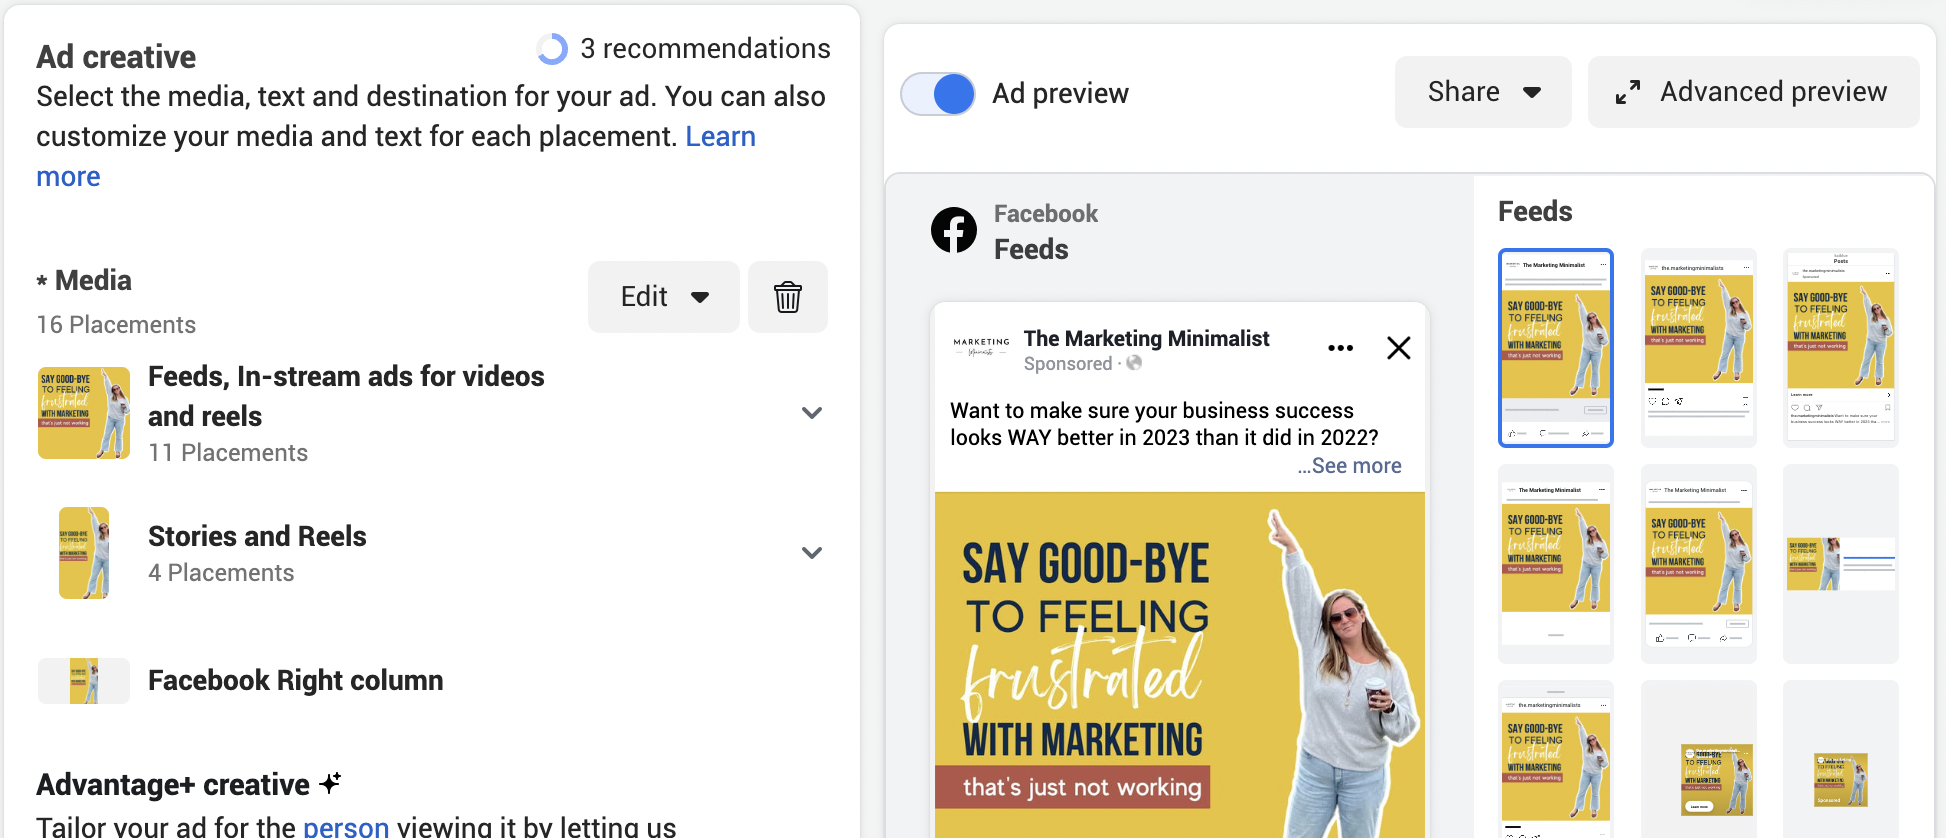Select middle Feeds thumbnail in third row

tap(1699, 759)
